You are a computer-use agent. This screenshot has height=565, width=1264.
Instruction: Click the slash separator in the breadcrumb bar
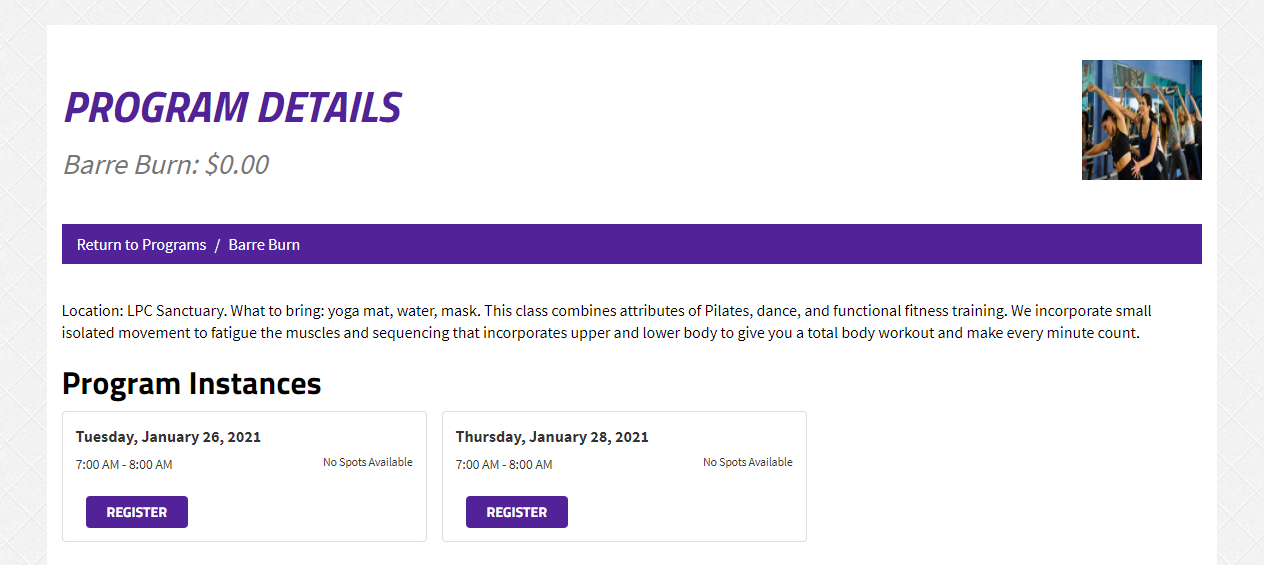click(x=217, y=244)
